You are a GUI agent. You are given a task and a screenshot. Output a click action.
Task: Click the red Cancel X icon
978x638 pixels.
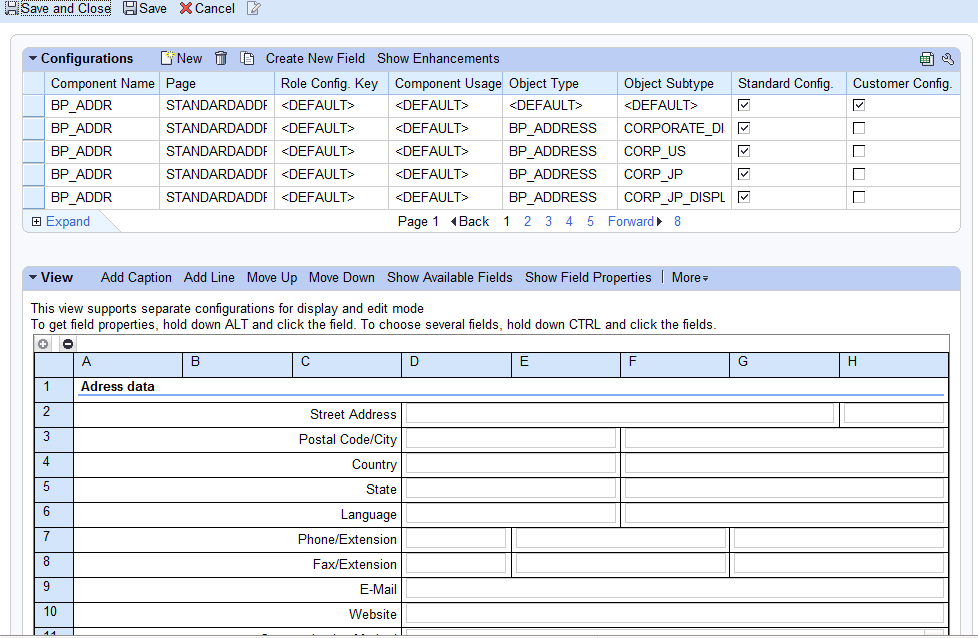point(186,8)
